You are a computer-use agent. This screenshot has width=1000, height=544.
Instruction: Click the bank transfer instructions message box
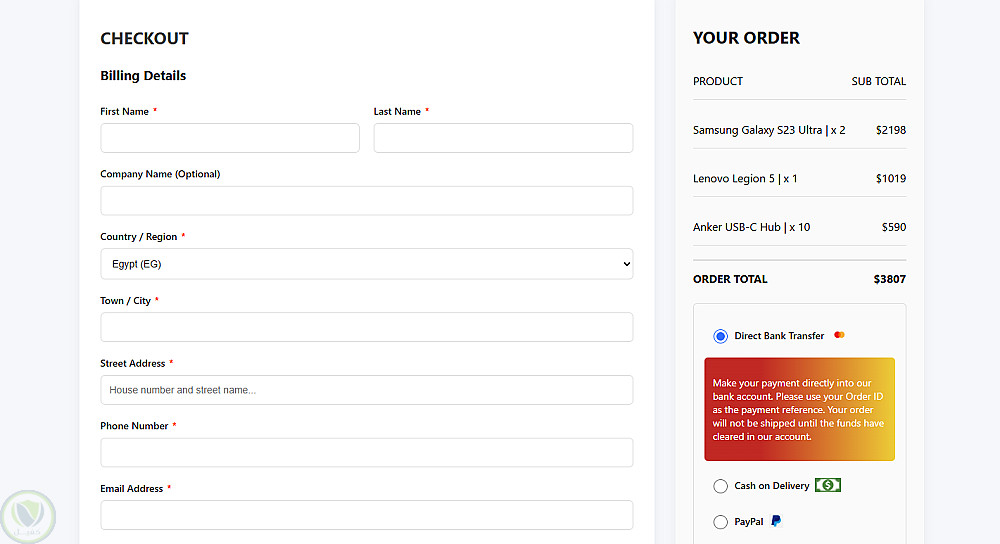(799, 409)
